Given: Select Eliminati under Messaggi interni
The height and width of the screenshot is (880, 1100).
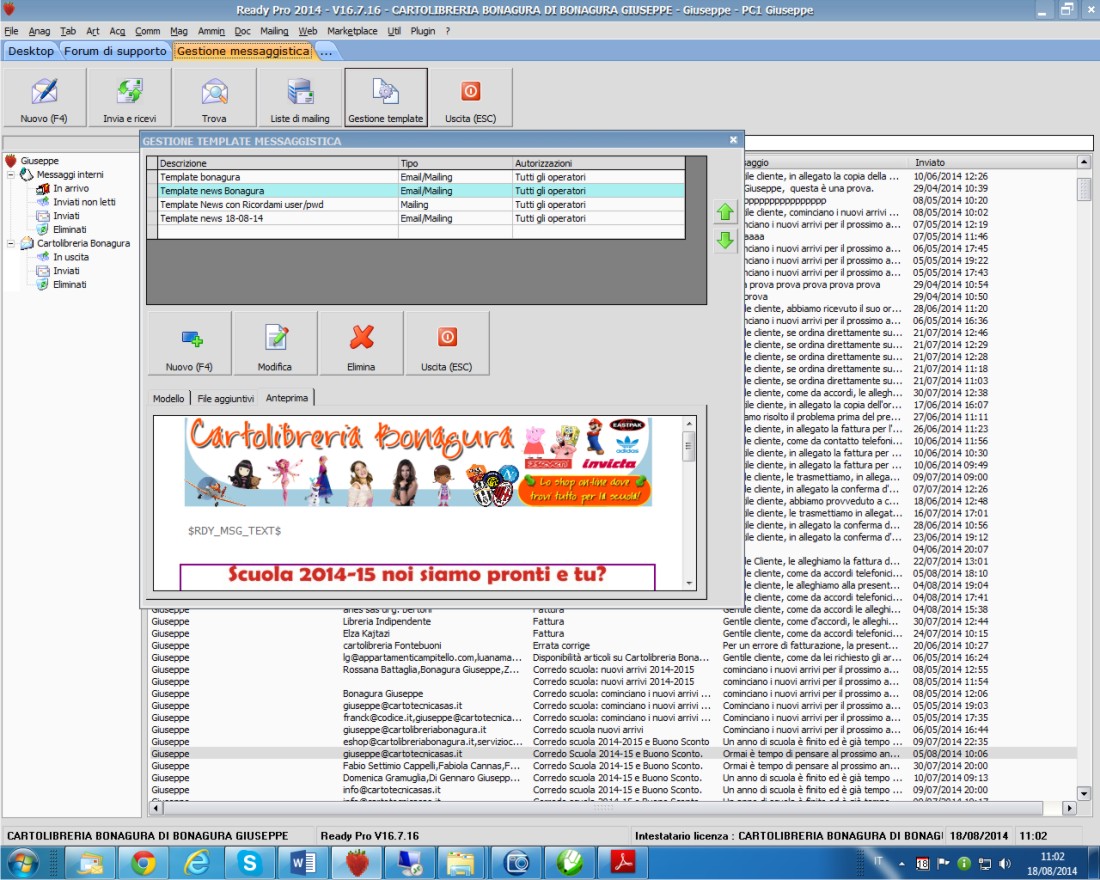Looking at the screenshot, I should point(69,229).
